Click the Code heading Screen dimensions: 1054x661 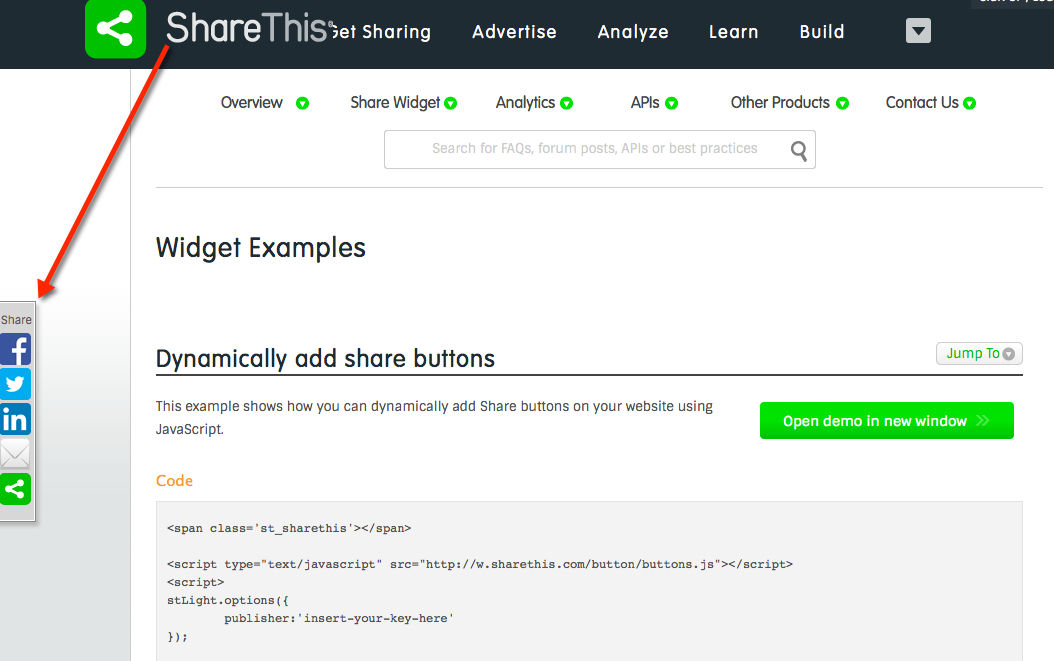174,481
